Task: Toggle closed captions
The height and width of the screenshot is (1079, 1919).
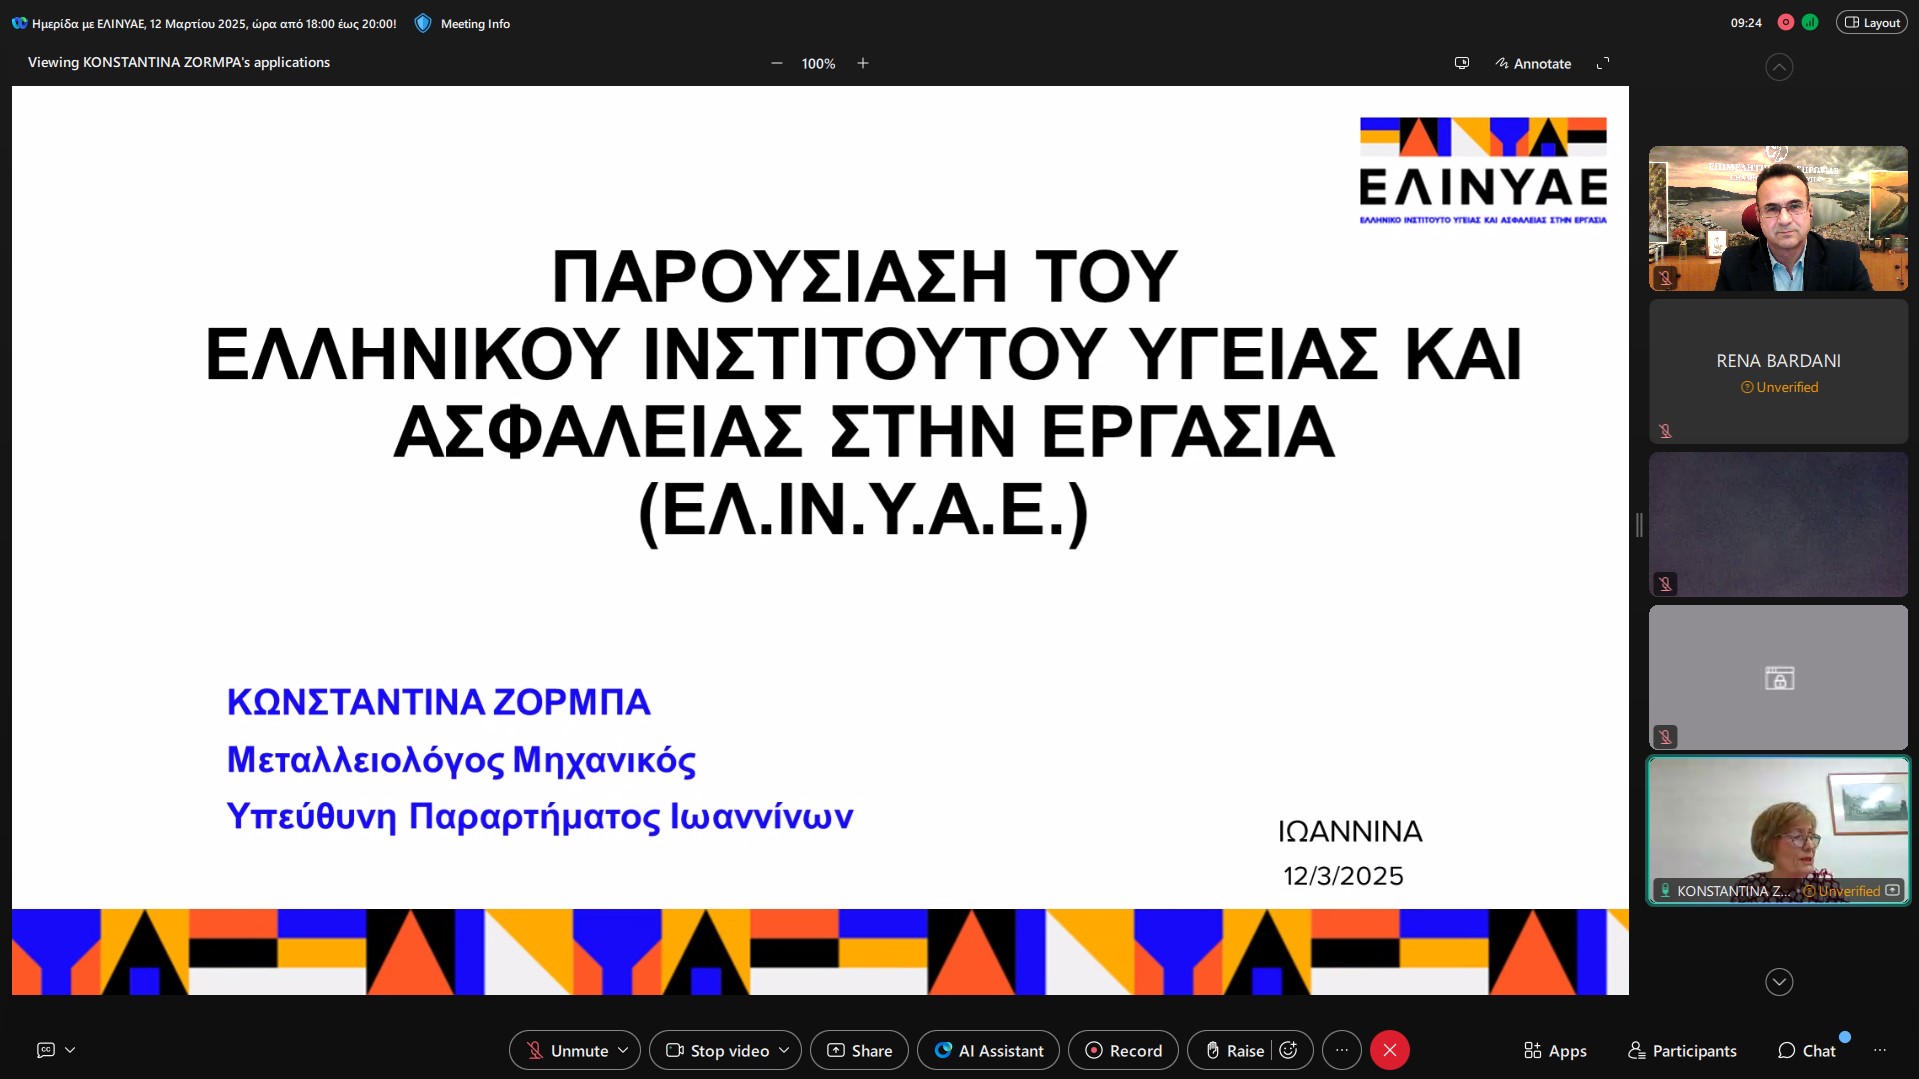Action: coord(45,1050)
